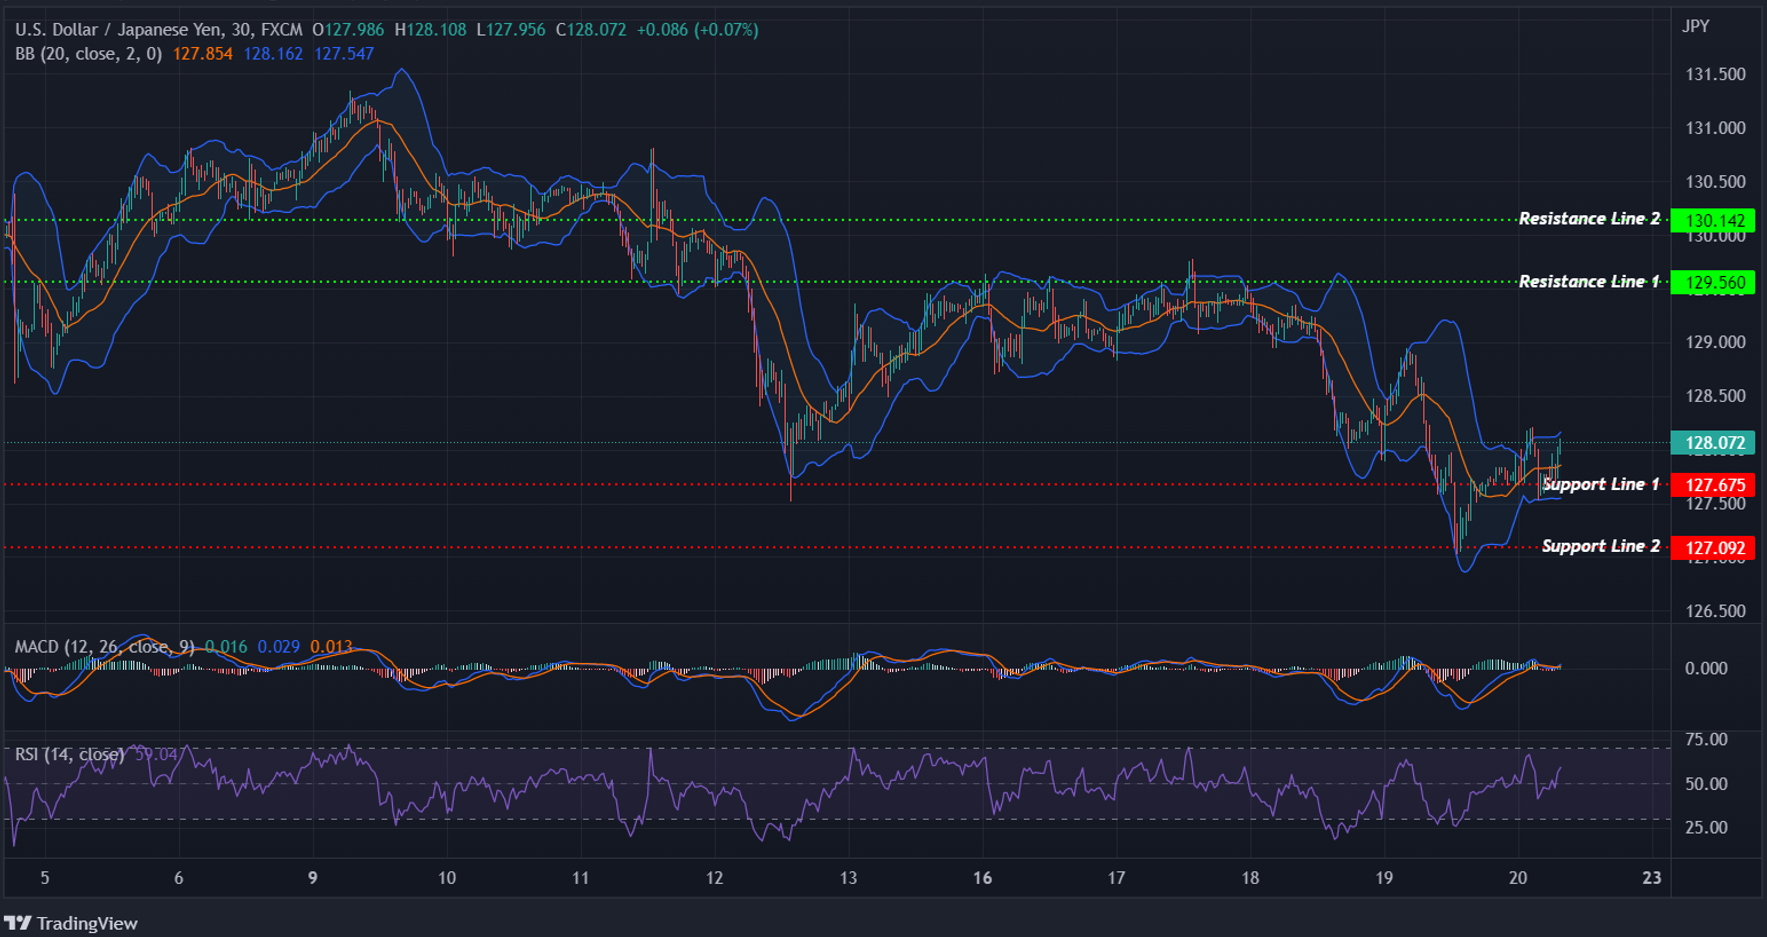Click date 13 on the time axis
Screen dimensions: 1767x937
[x=850, y=878]
